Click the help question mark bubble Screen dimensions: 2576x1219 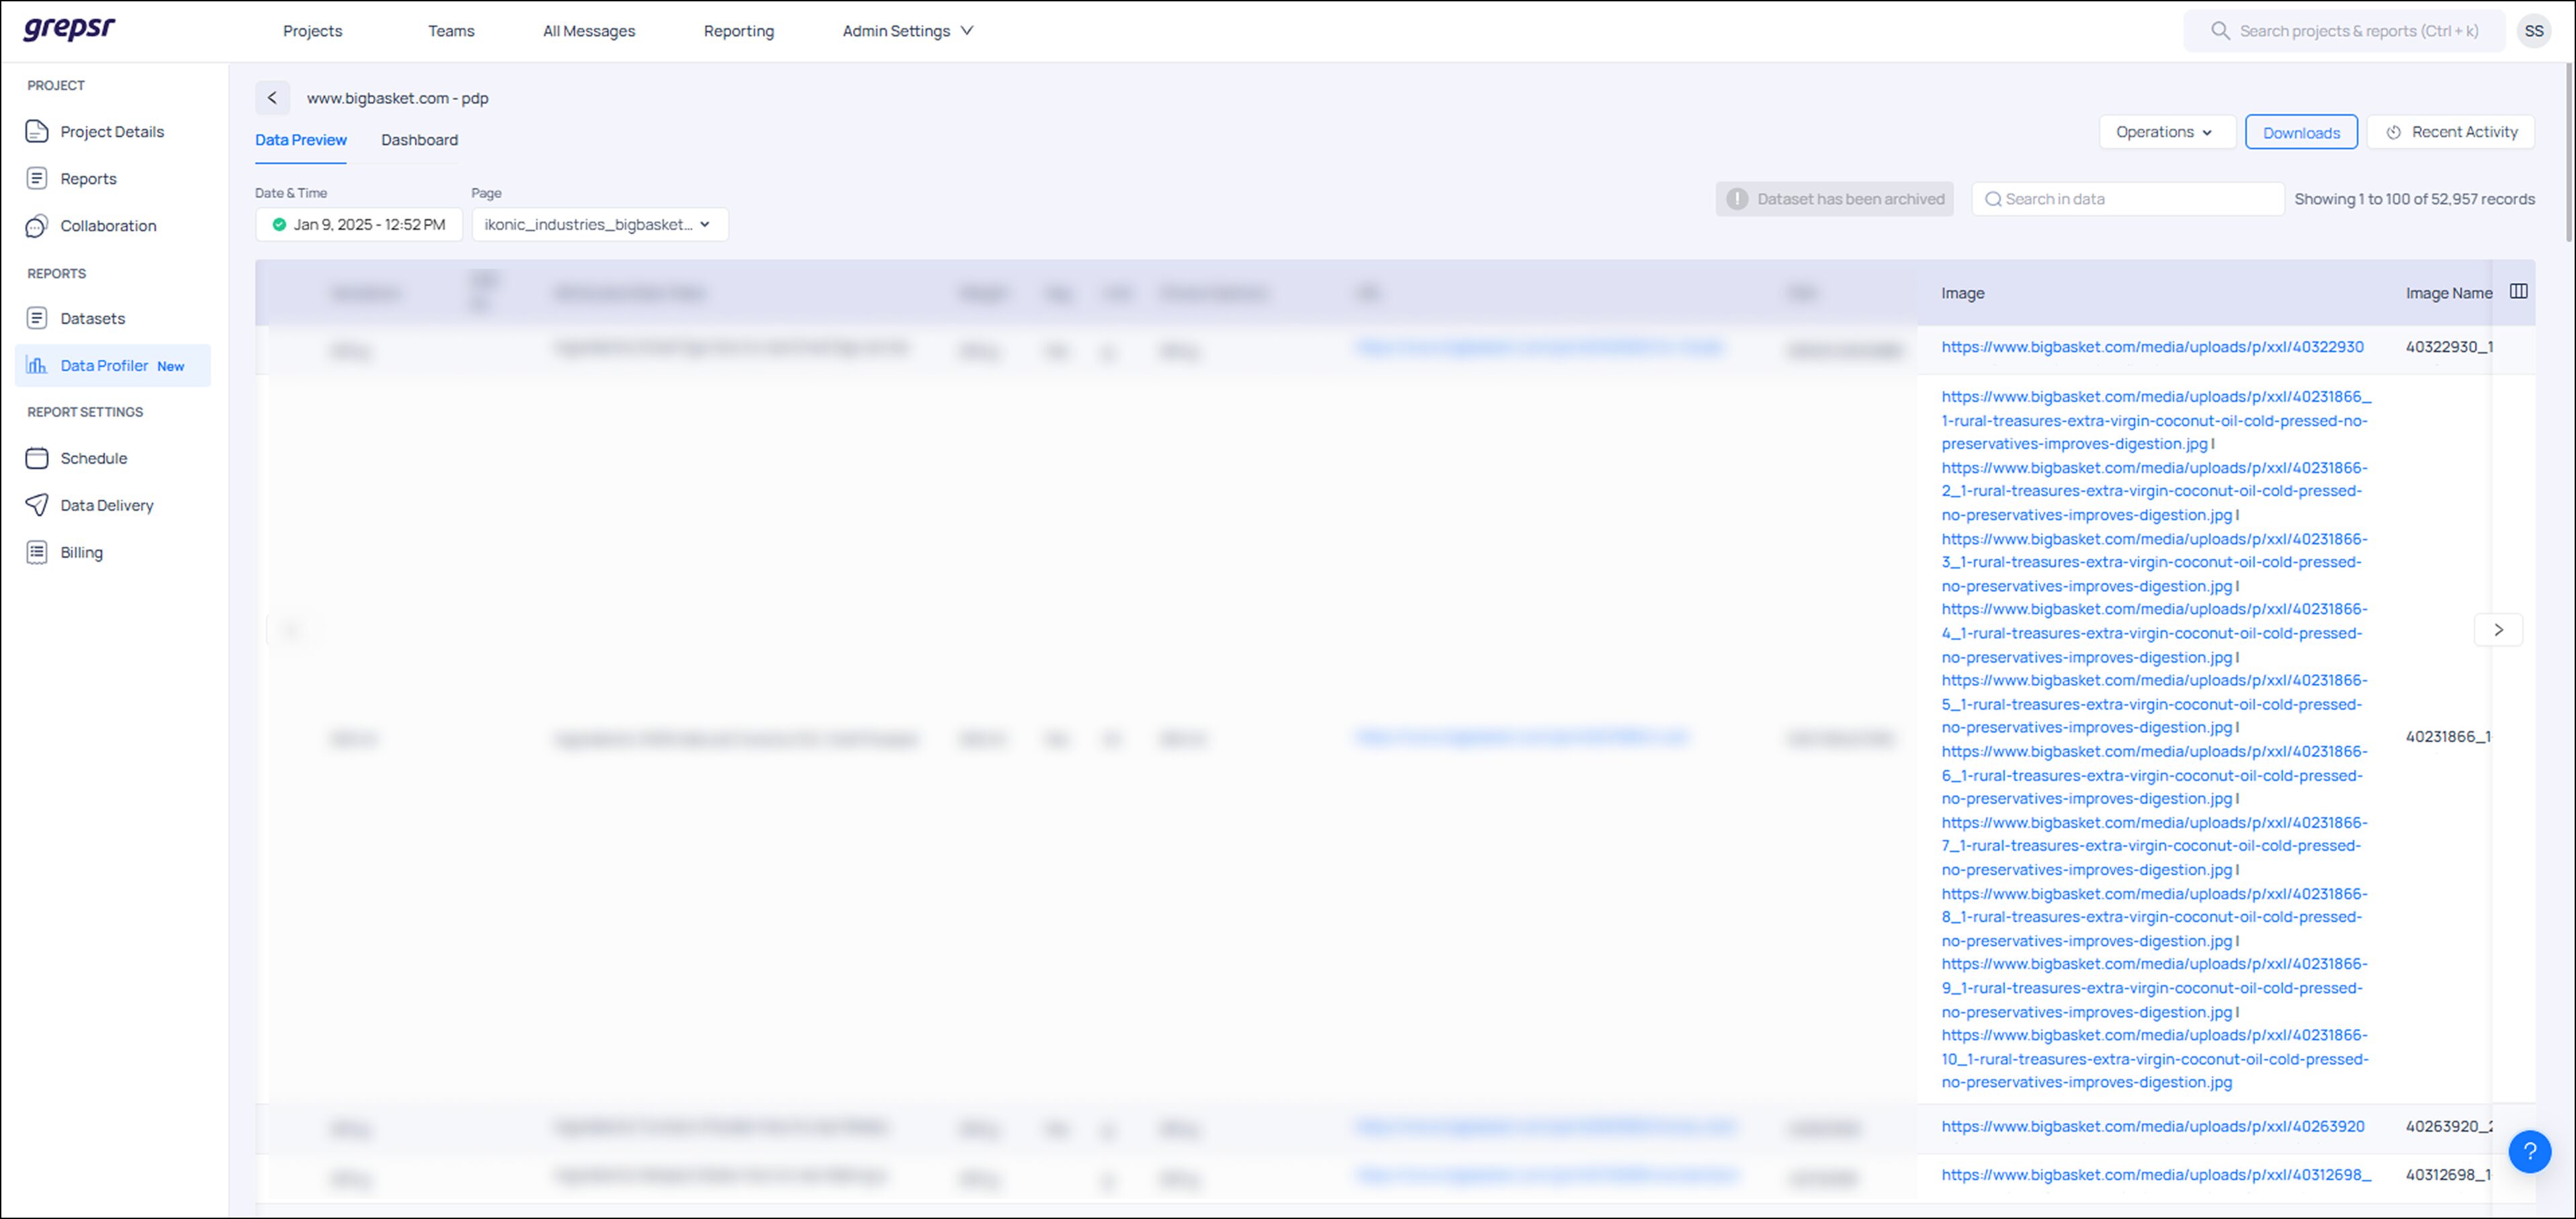(2529, 1151)
